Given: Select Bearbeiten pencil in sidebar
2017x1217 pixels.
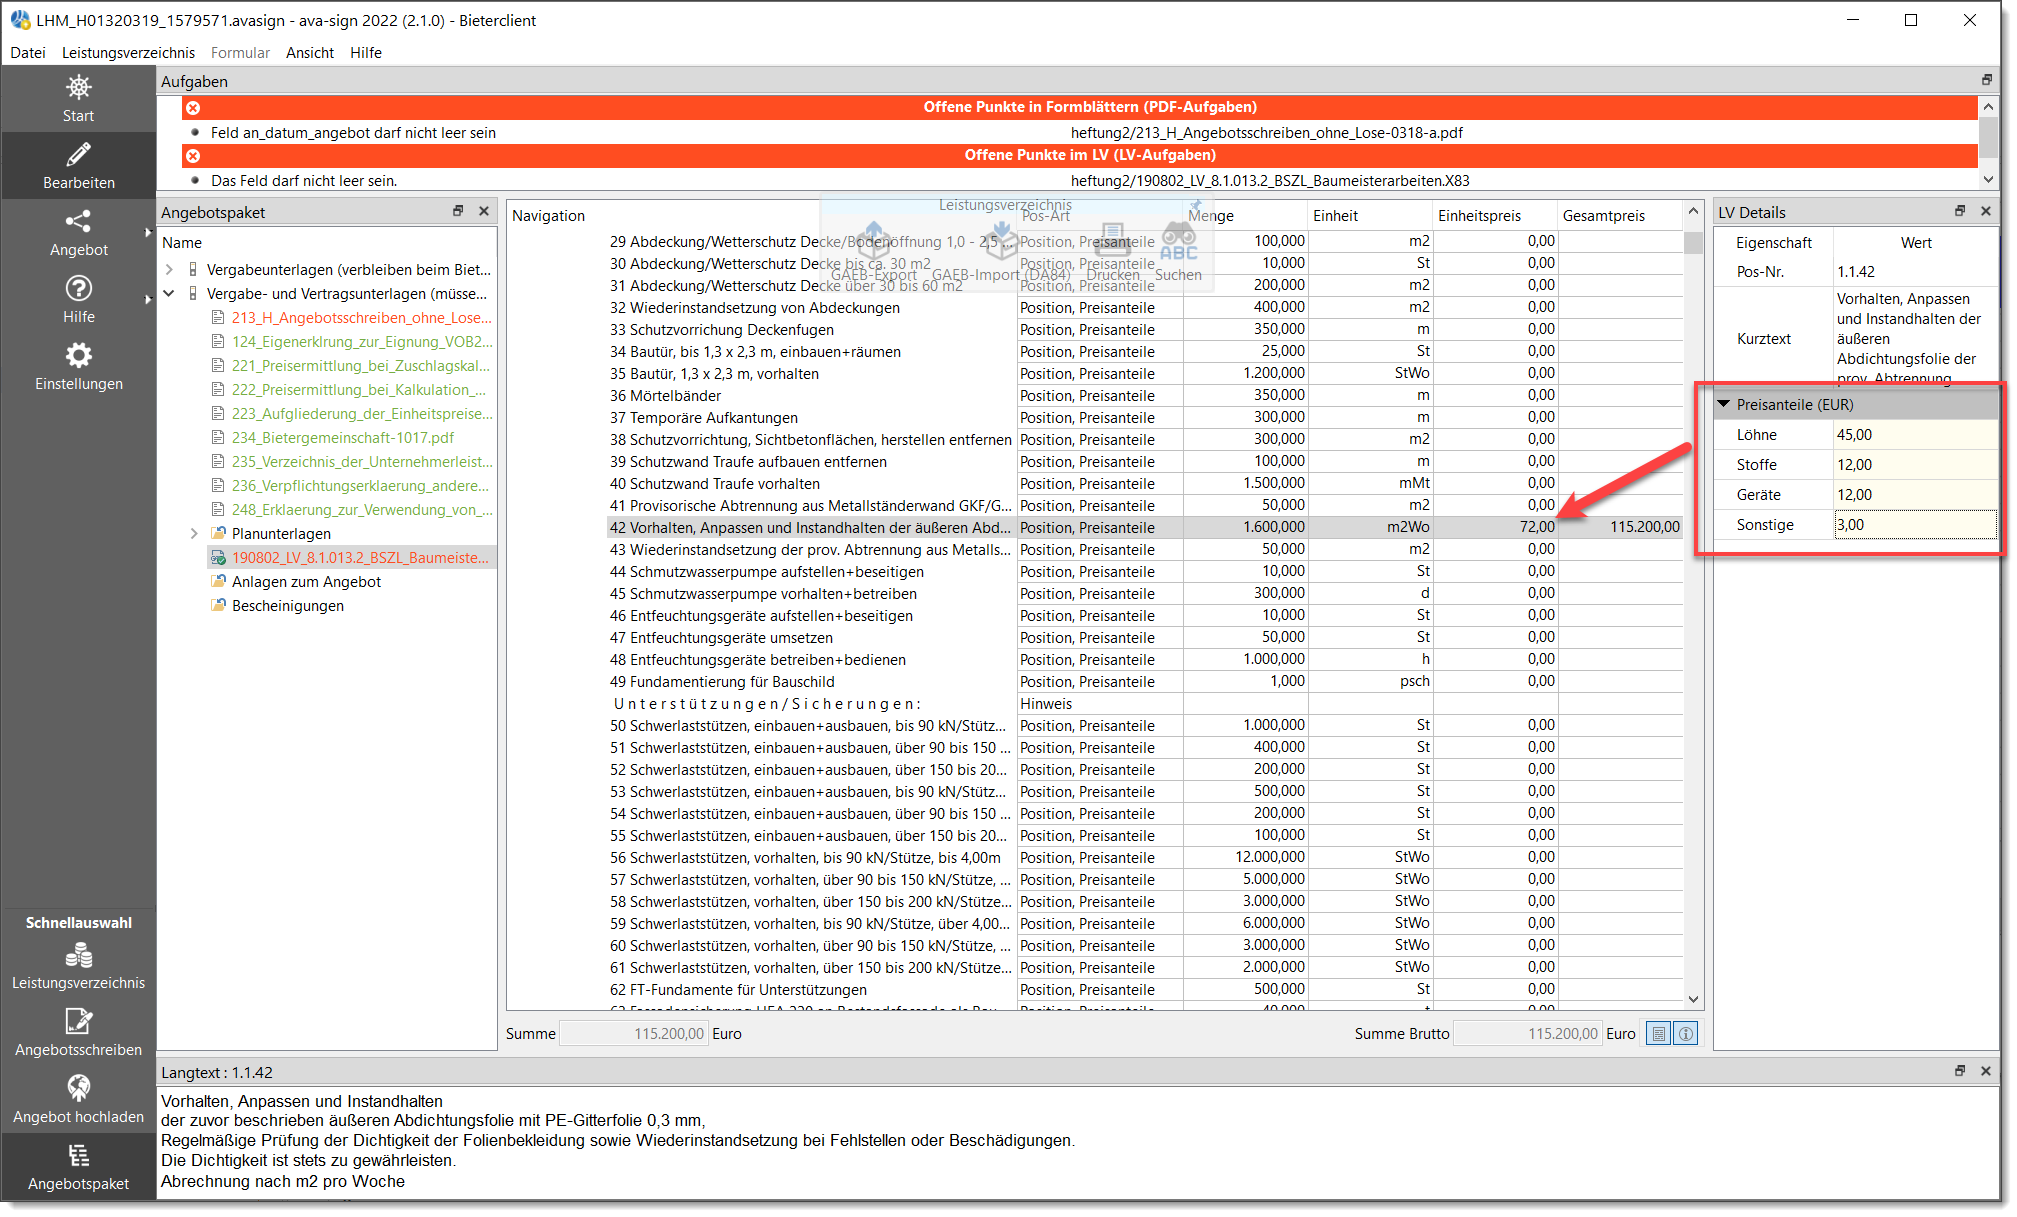Looking at the screenshot, I should [x=78, y=165].
